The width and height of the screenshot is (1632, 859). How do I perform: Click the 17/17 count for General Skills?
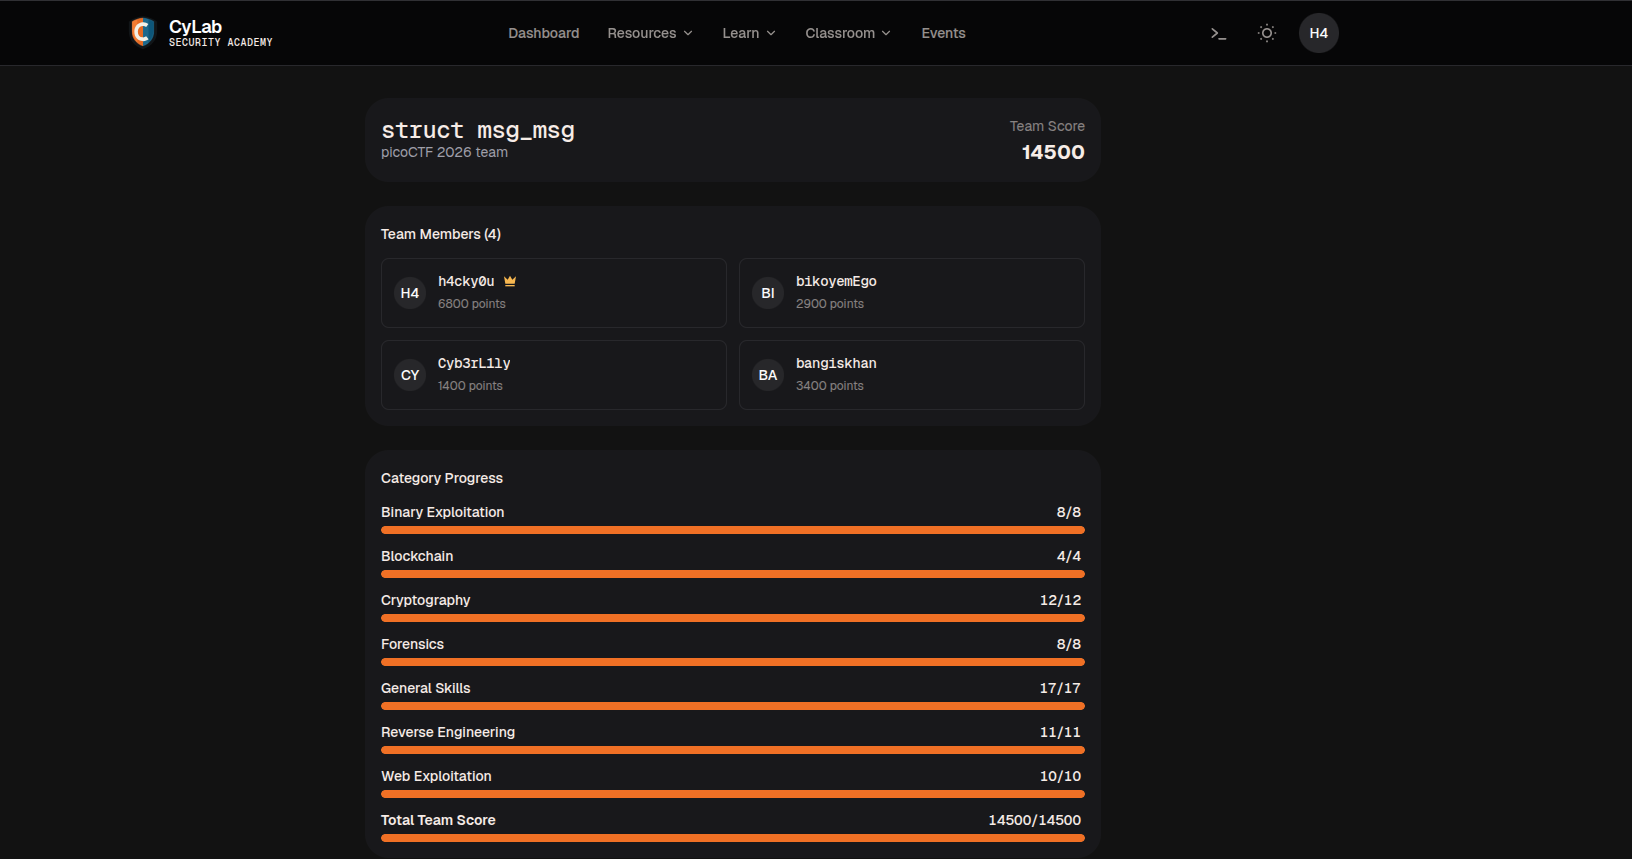1061,688
